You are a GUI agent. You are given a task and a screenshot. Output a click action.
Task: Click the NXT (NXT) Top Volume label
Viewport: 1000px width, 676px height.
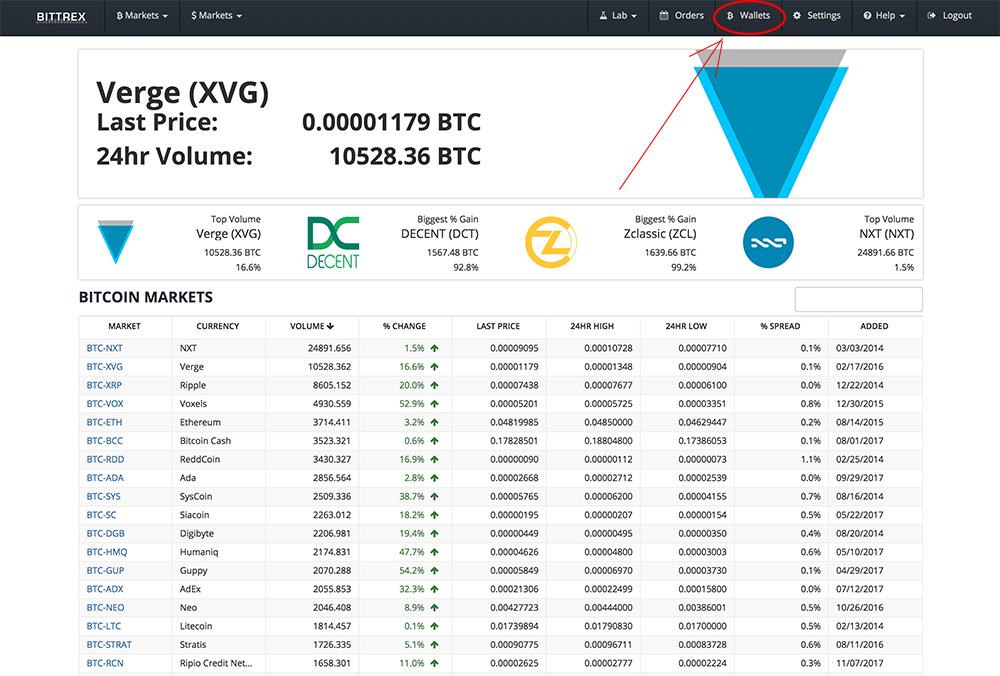coord(886,234)
